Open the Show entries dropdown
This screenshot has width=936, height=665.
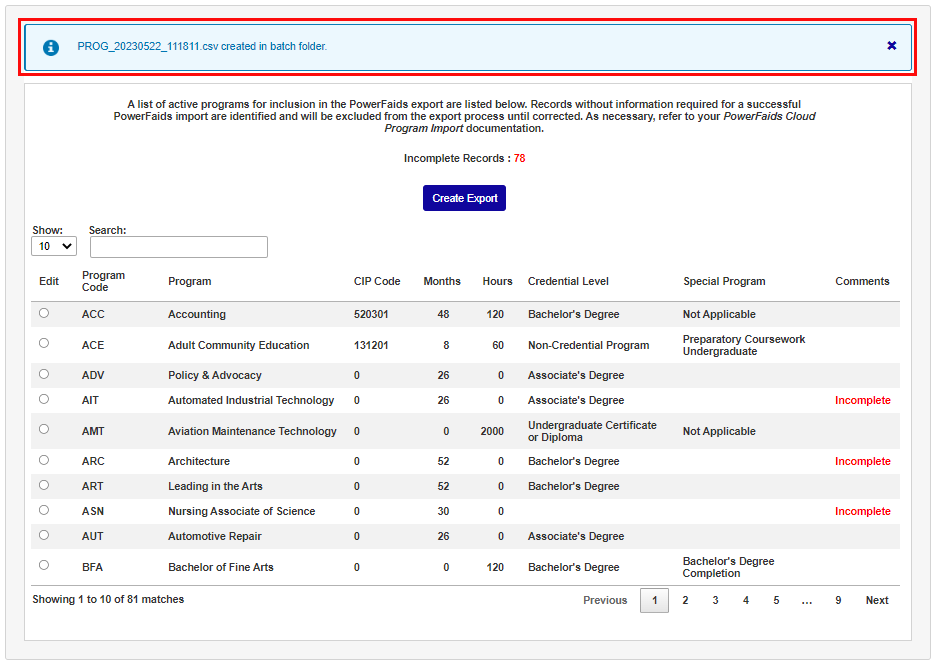pyautogui.click(x=54, y=246)
